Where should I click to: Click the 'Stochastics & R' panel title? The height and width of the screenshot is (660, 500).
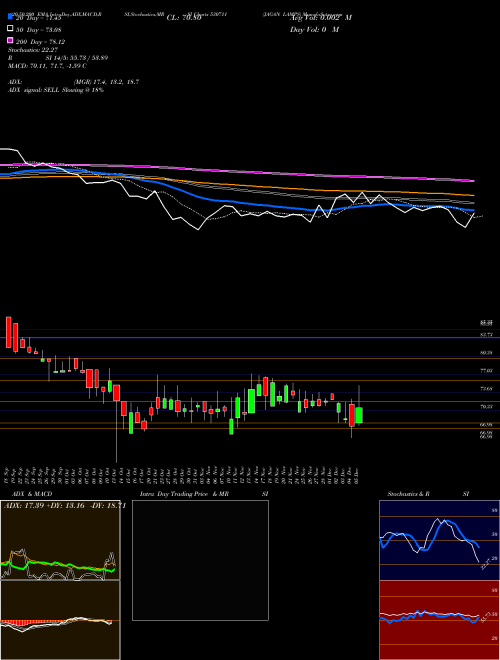click(409, 494)
